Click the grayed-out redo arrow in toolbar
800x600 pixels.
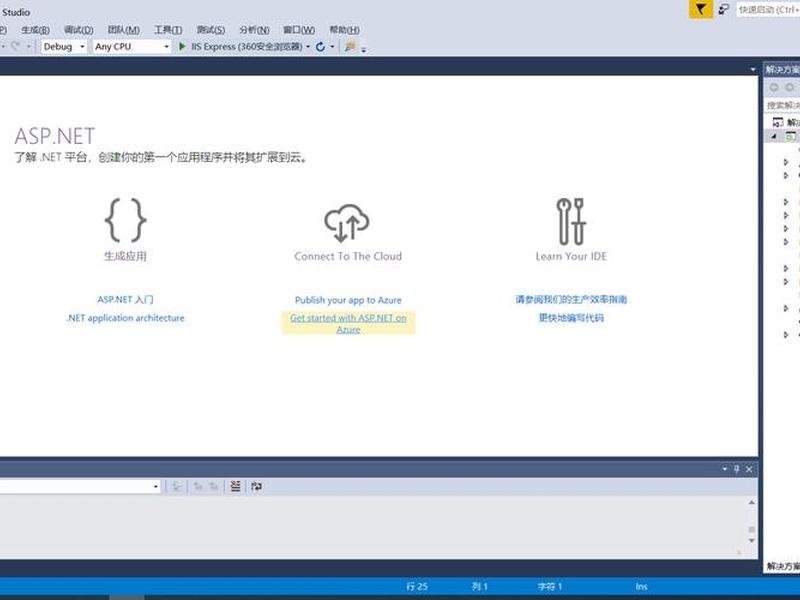click(x=15, y=46)
